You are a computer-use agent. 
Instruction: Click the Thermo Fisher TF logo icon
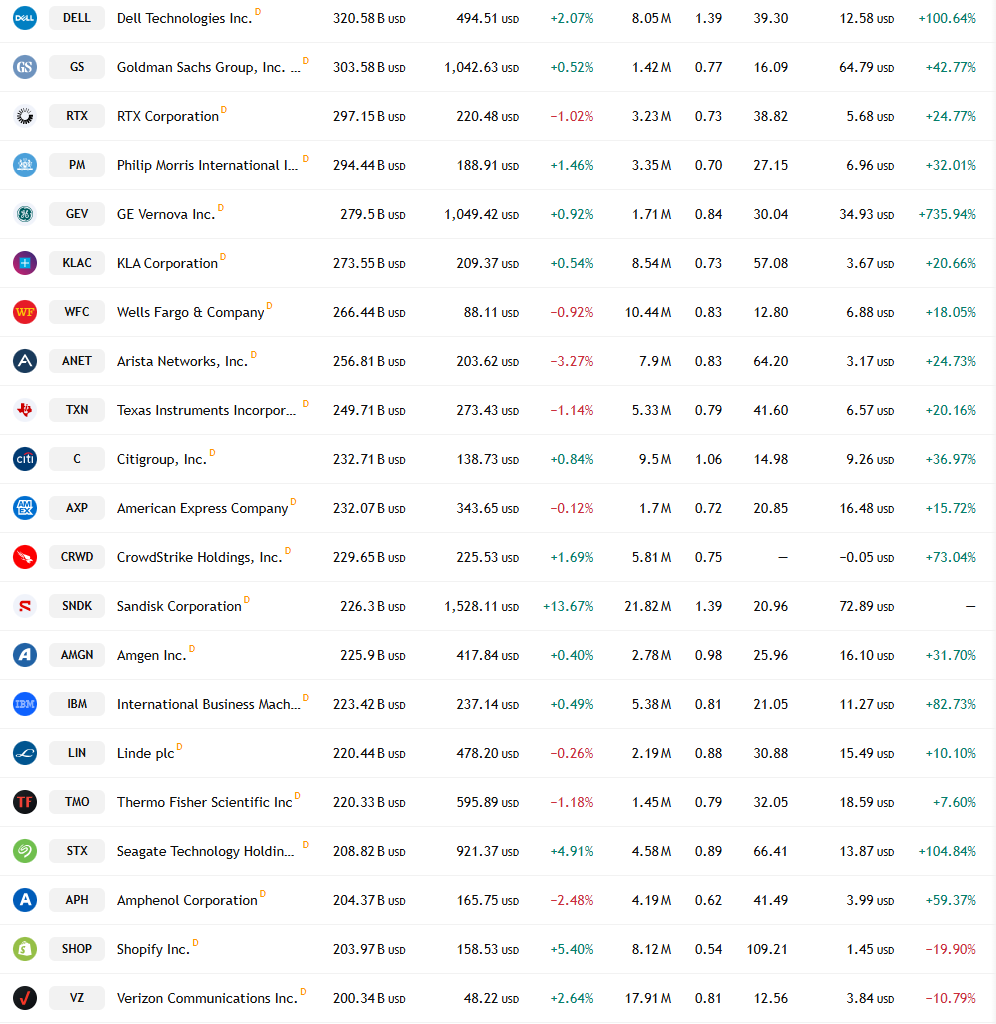[x=25, y=802]
